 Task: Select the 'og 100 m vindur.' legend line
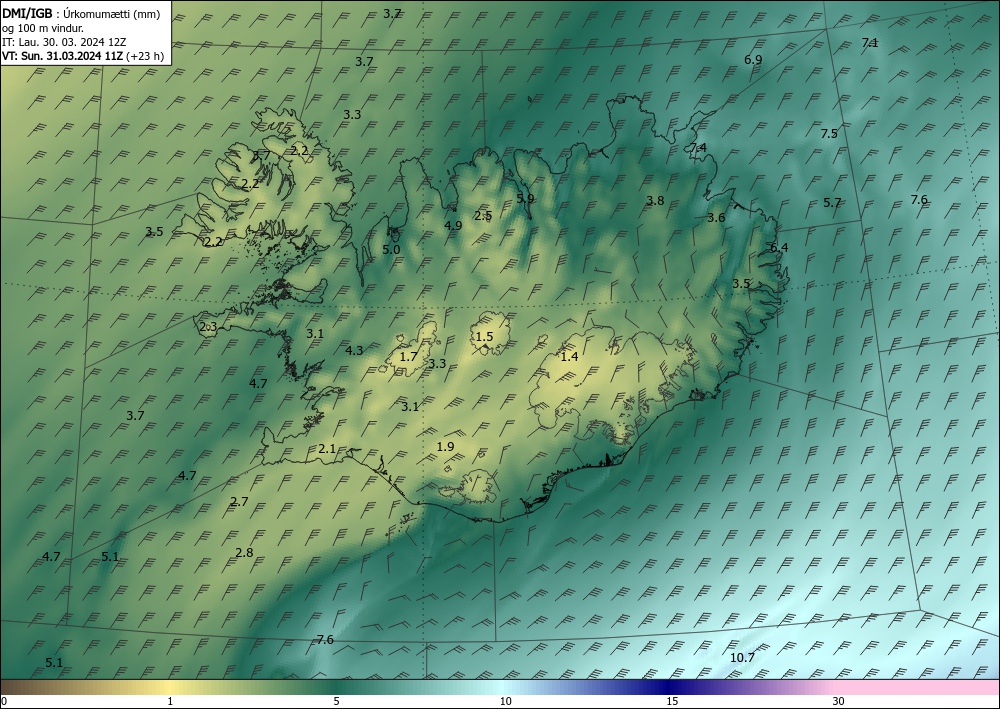pyautogui.click(x=41, y=27)
